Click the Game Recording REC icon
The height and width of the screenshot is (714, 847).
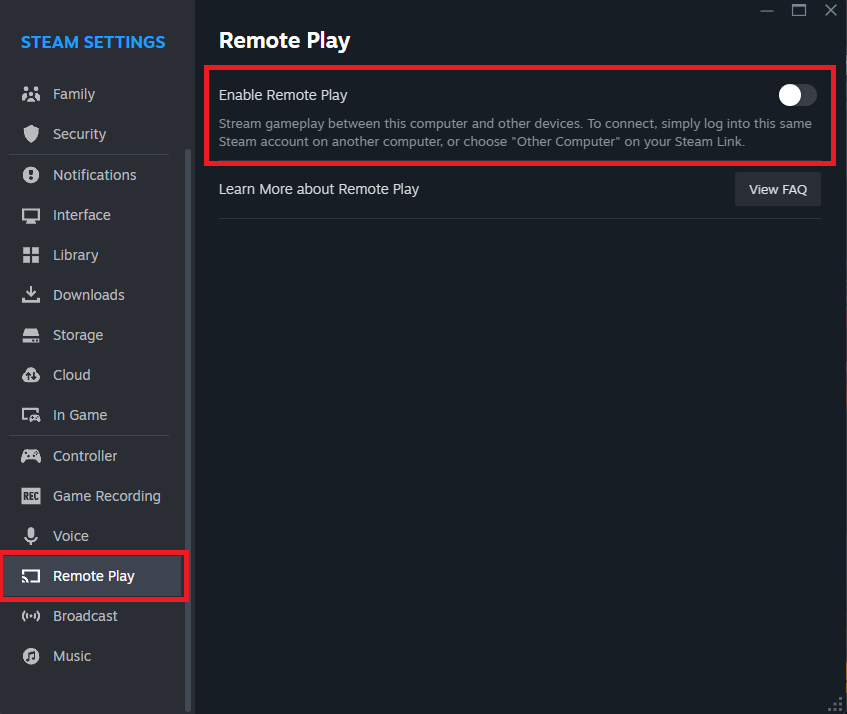click(30, 496)
